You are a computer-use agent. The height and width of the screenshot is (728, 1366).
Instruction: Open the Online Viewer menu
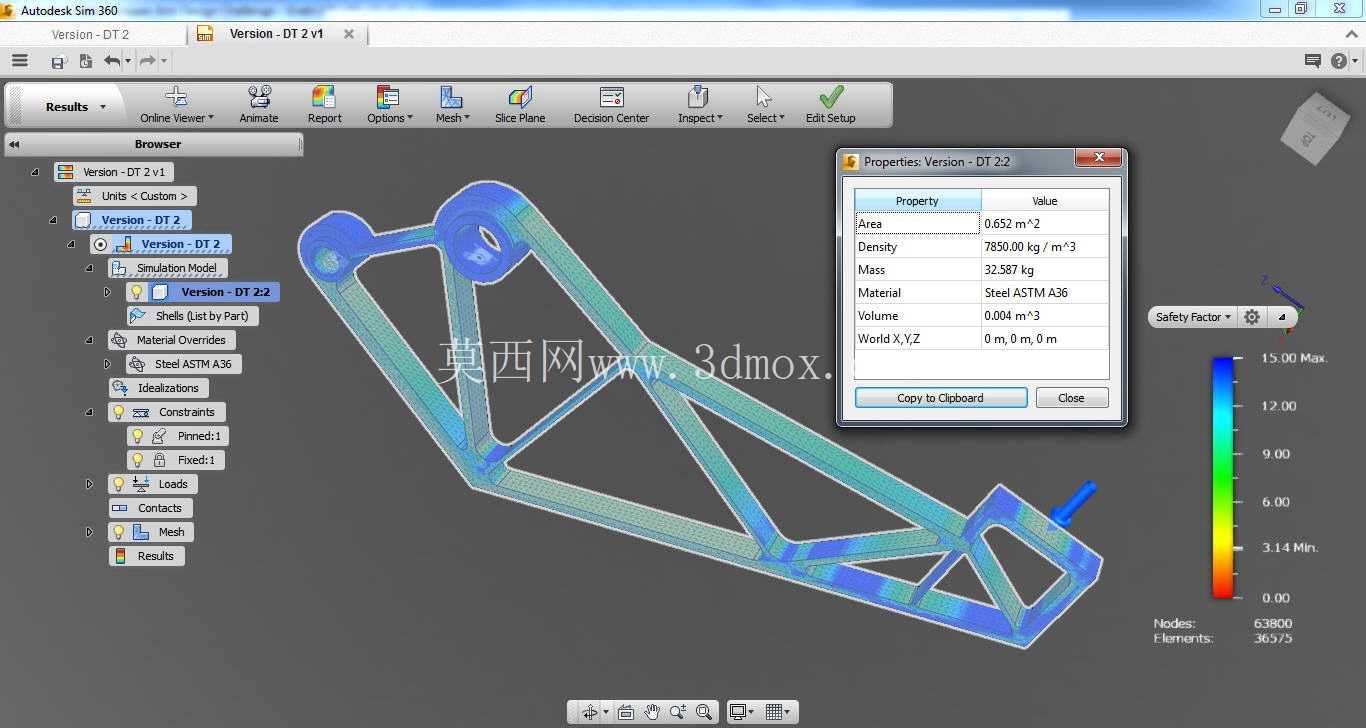pyautogui.click(x=176, y=104)
